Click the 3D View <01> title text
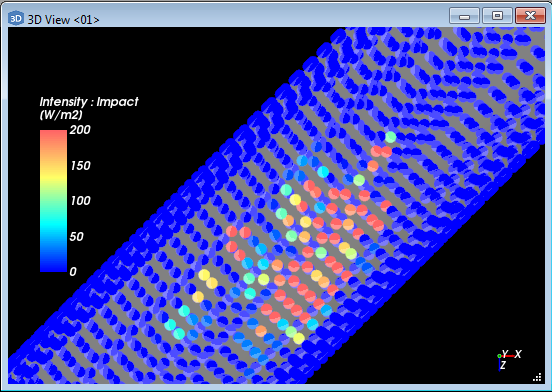This screenshot has height=392, width=552. coord(63,20)
